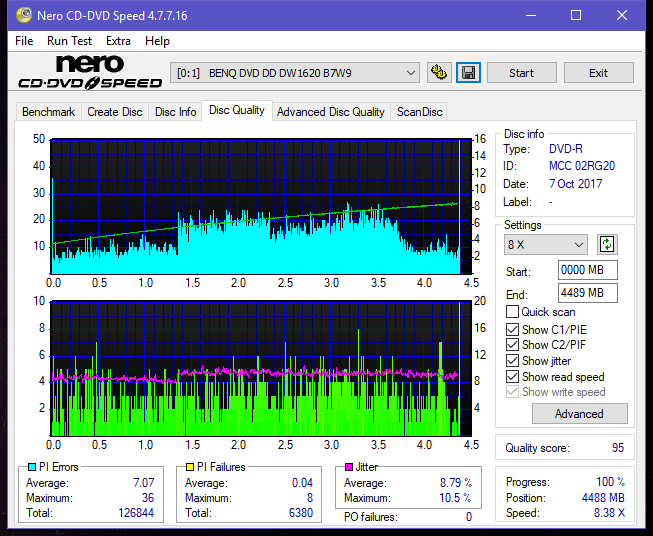Click Jitter average 8.79 %

pyautogui.click(x=456, y=483)
